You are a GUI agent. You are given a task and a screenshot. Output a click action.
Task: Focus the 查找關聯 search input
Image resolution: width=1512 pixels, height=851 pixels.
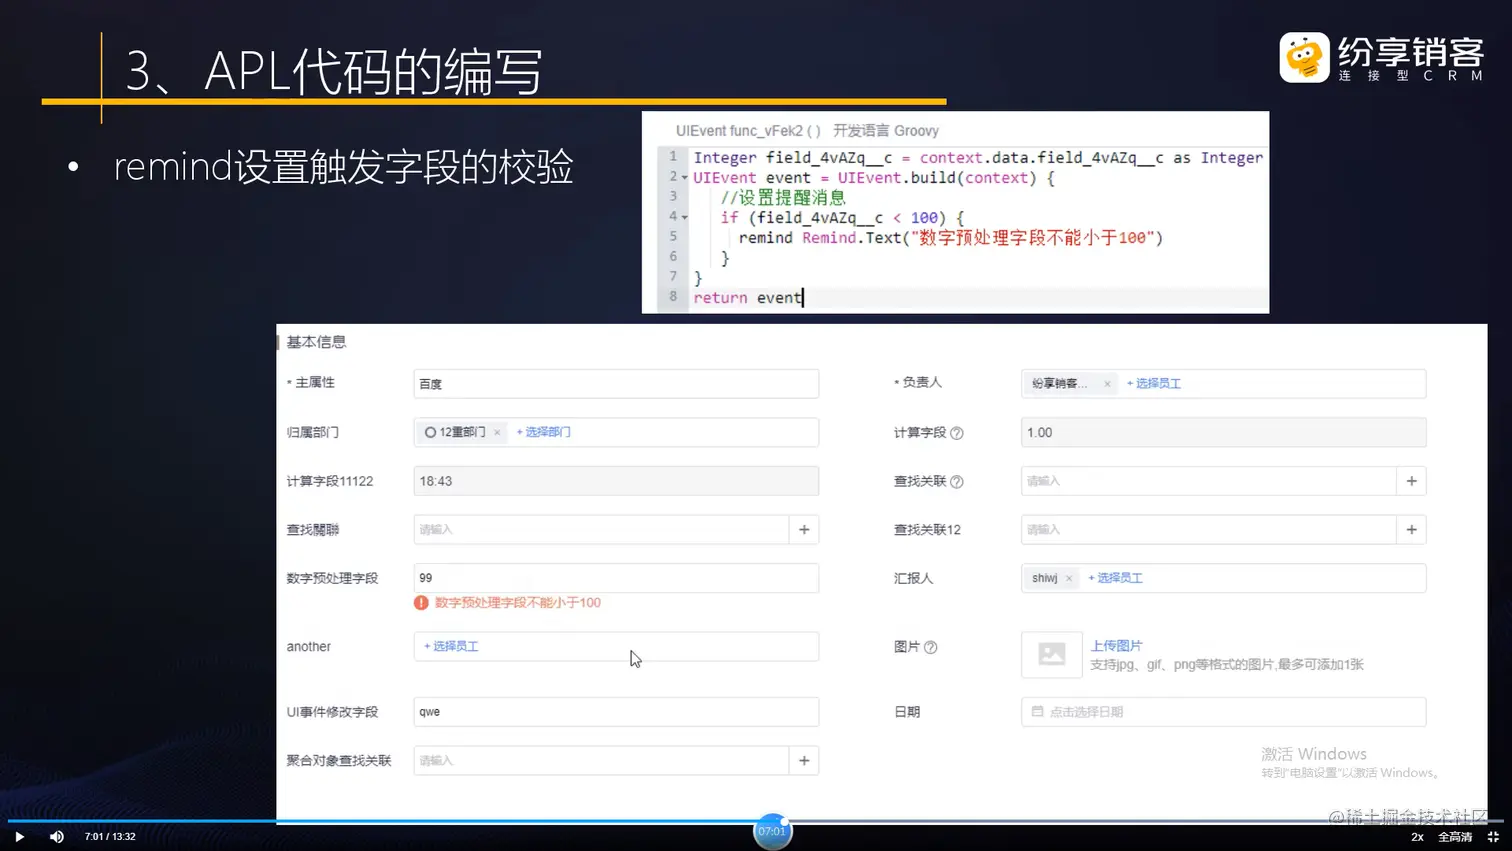click(601, 530)
